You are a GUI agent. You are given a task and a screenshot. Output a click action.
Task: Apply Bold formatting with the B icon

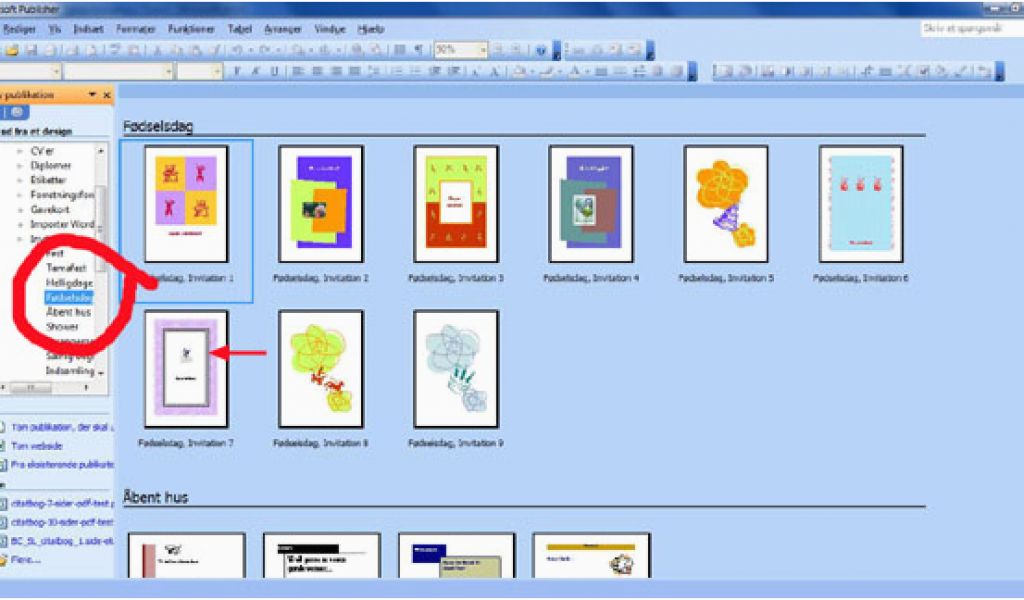[x=236, y=71]
